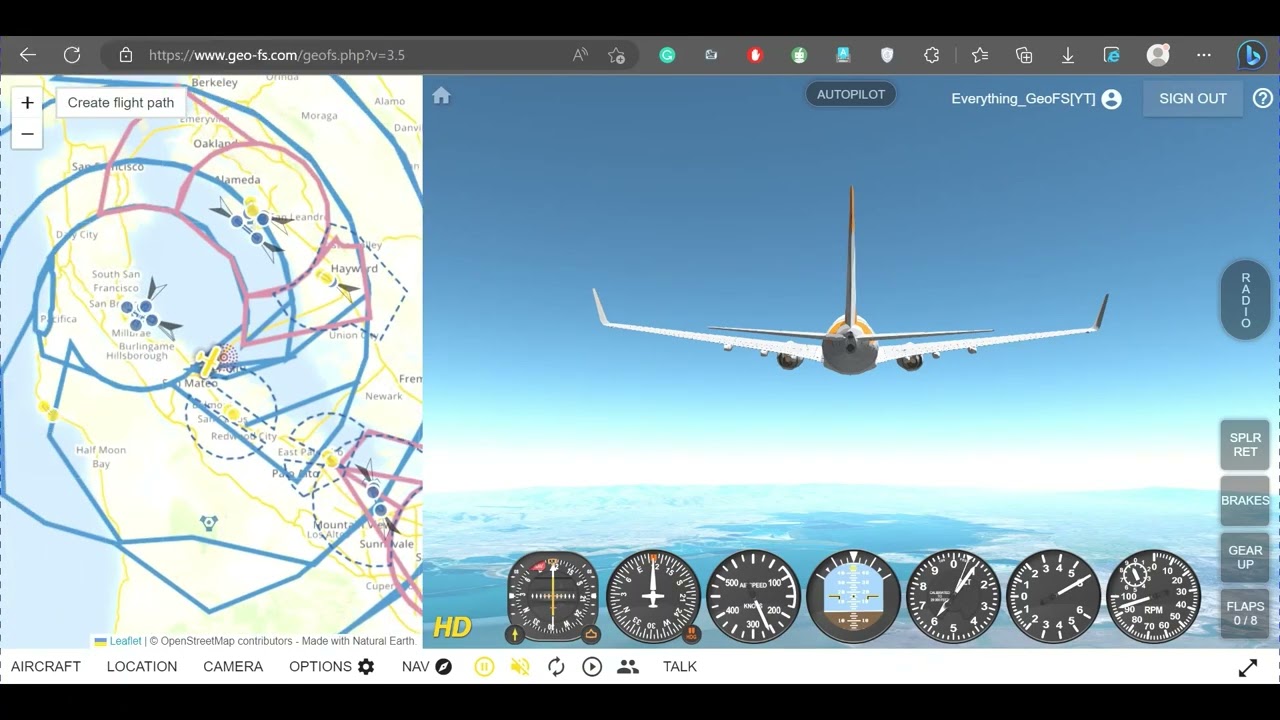
Task: Open the TALK chat
Action: tap(680, 666)
